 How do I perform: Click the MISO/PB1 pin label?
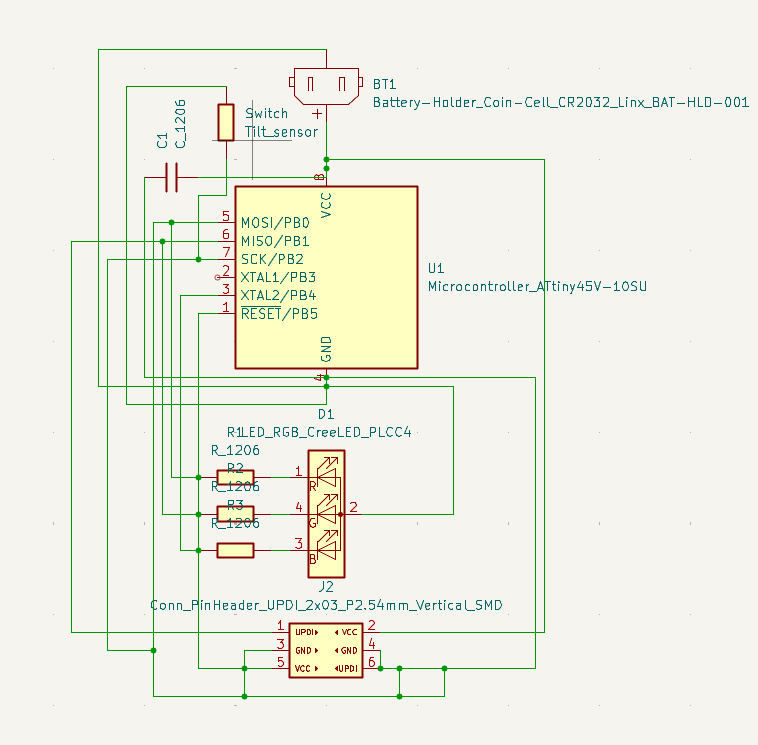click(x=275, y=241)
